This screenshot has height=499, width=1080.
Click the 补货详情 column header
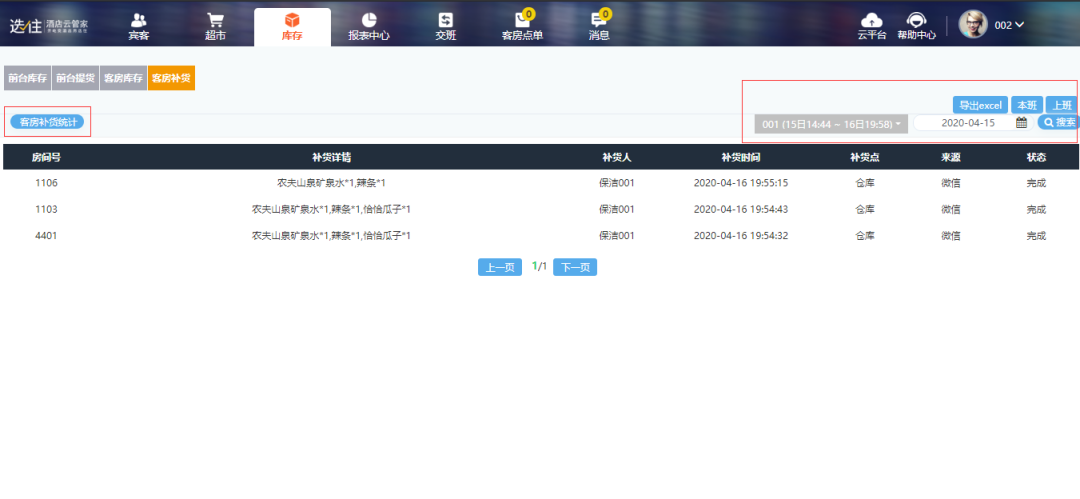point(331,157)
